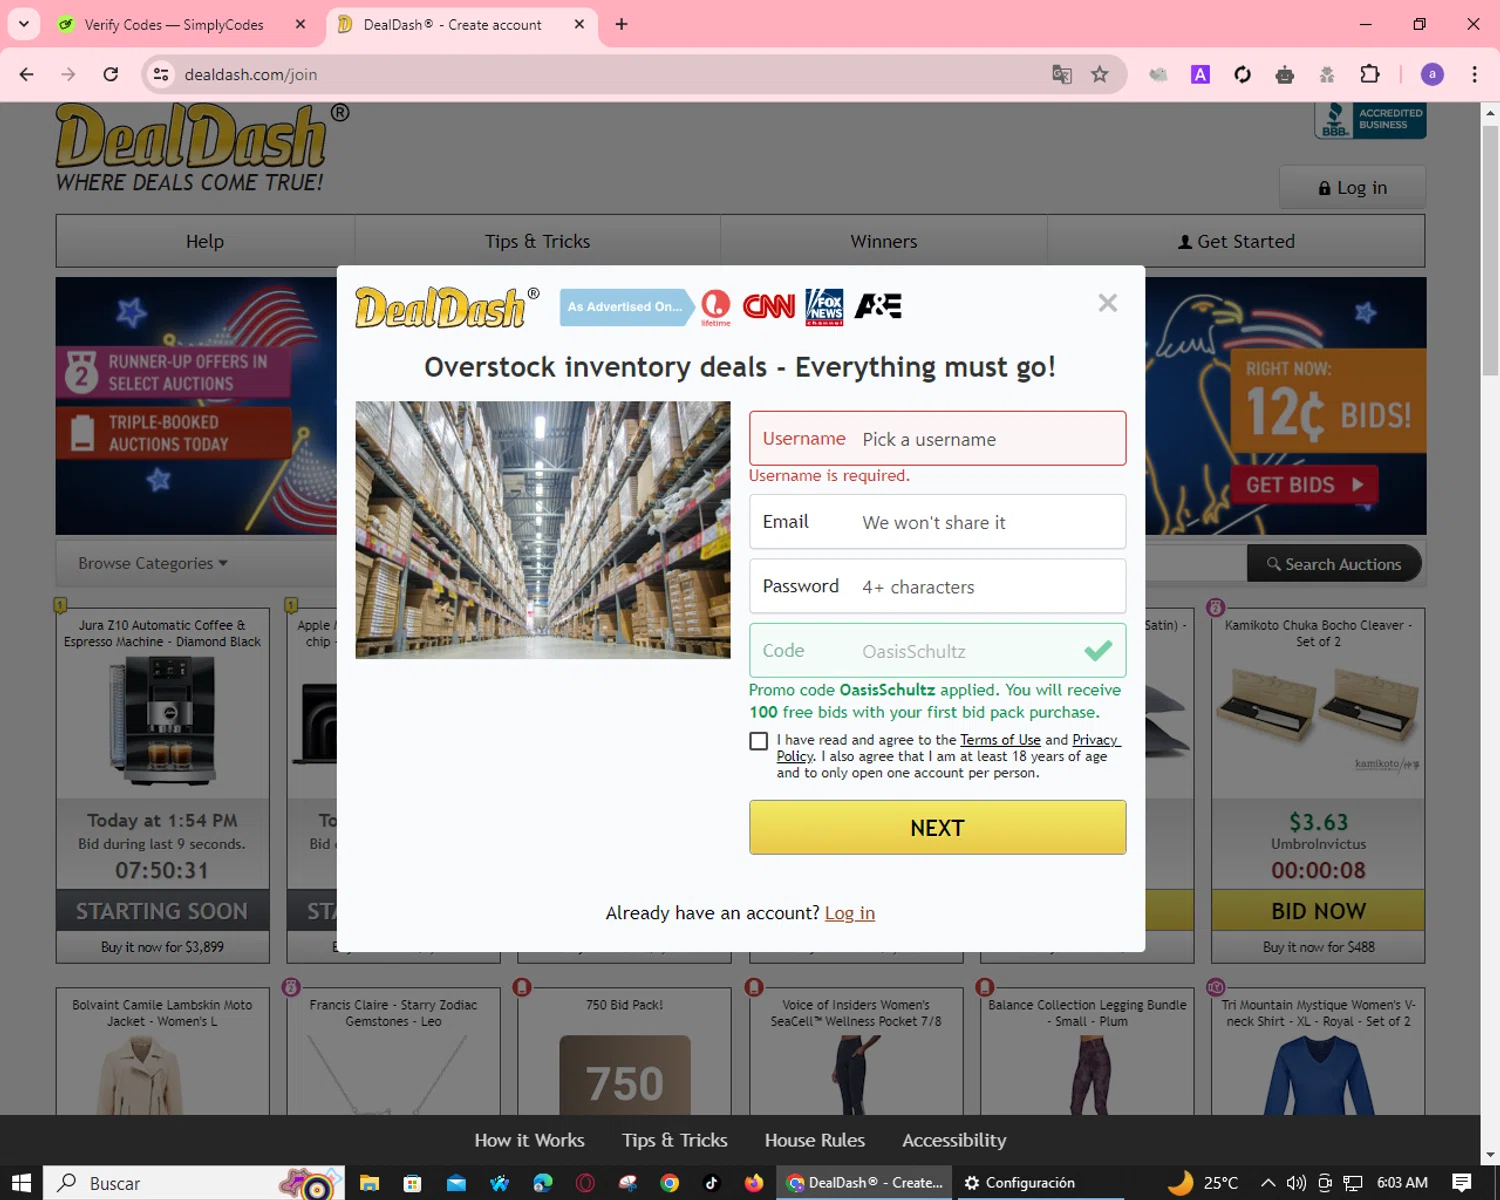Click the Fox News logo in dialog
Screen dimensions: 1500x1200
(x=824, y=306)
